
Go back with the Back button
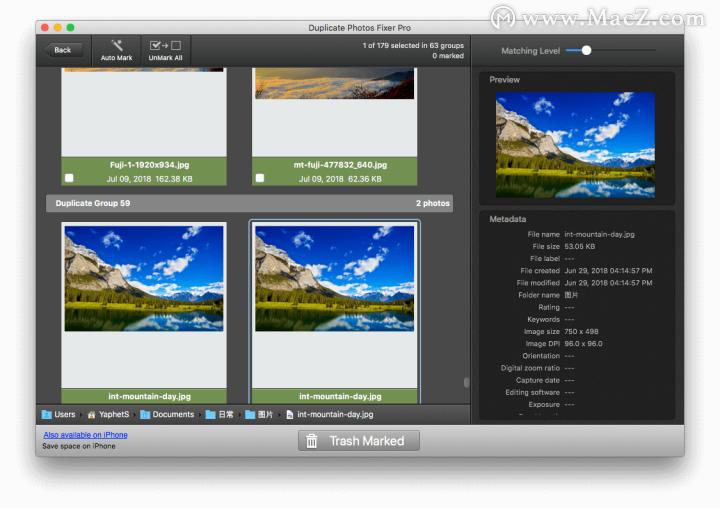[x=63, y=50]
